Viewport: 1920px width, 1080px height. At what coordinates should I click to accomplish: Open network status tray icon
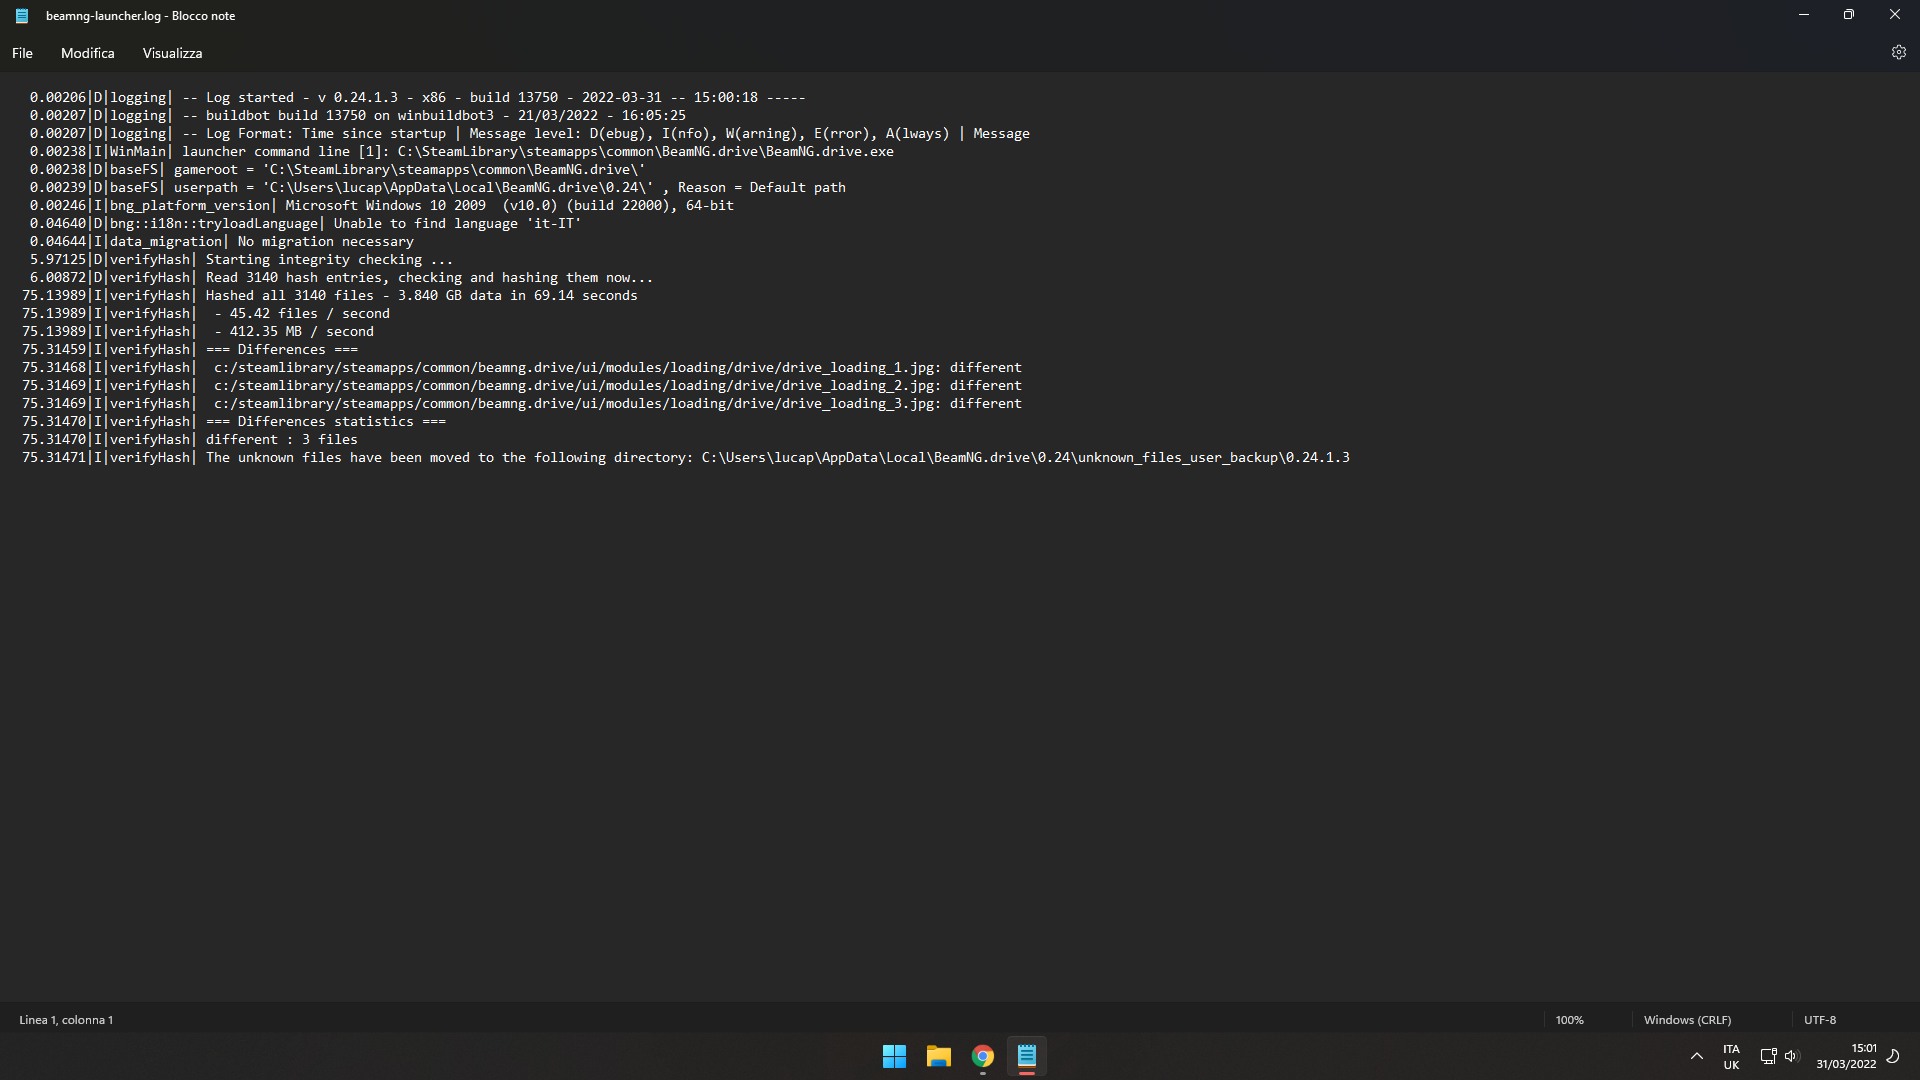tap(1768, 1056)
